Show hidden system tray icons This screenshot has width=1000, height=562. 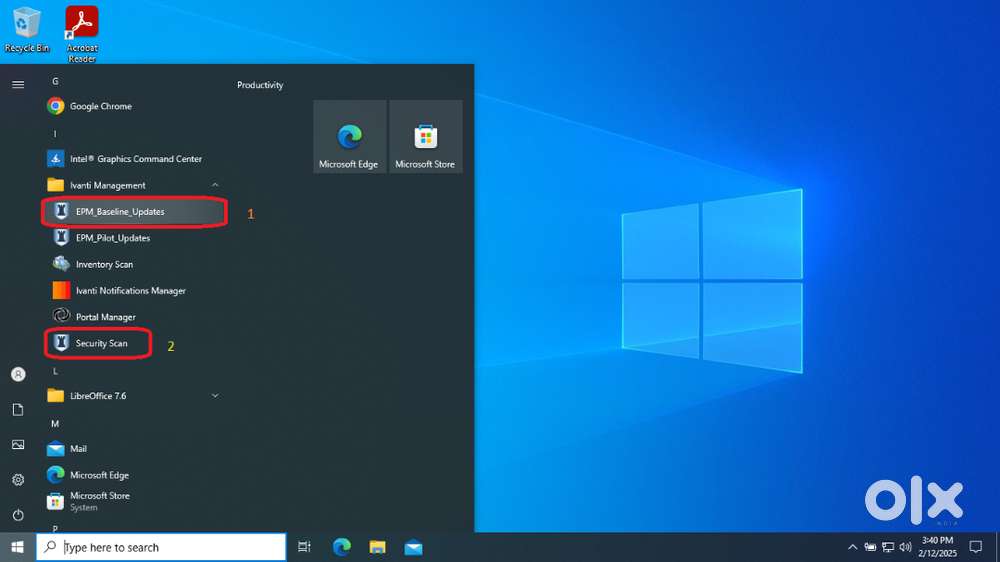click(x=852, y=547)
